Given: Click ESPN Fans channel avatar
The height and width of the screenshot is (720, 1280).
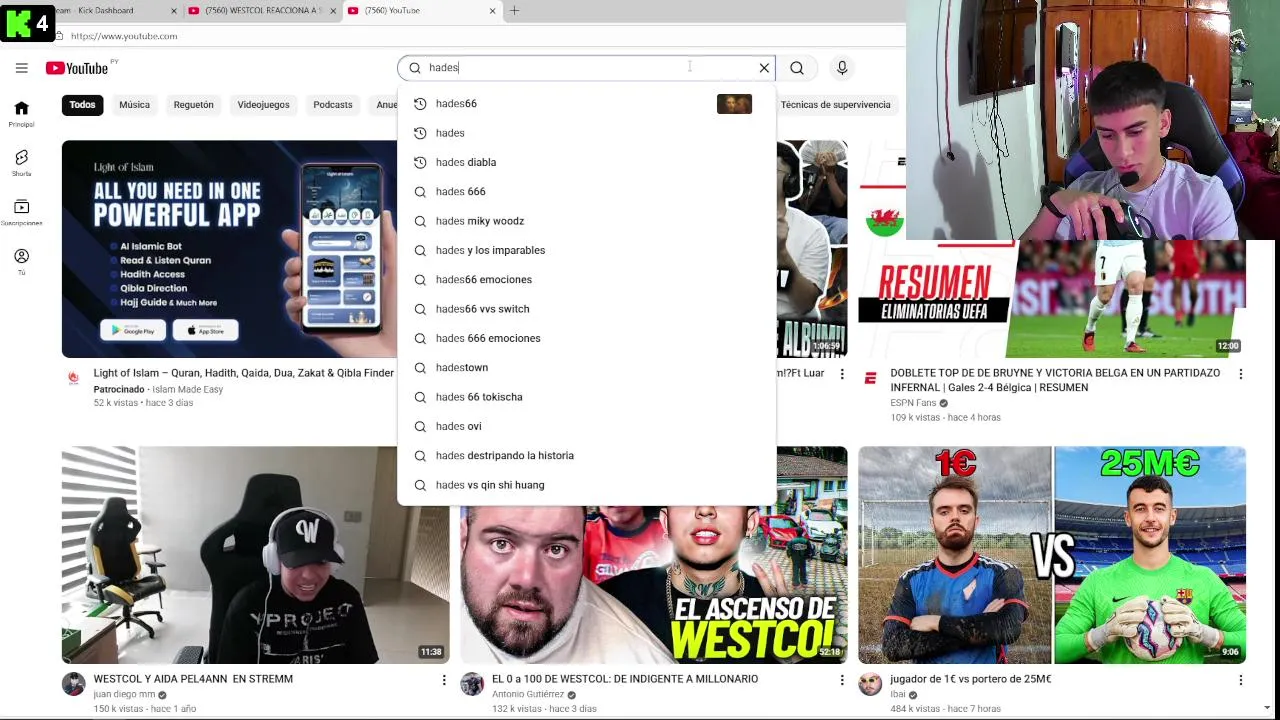Looking at the screenshot, I should [x=870, y=378].
